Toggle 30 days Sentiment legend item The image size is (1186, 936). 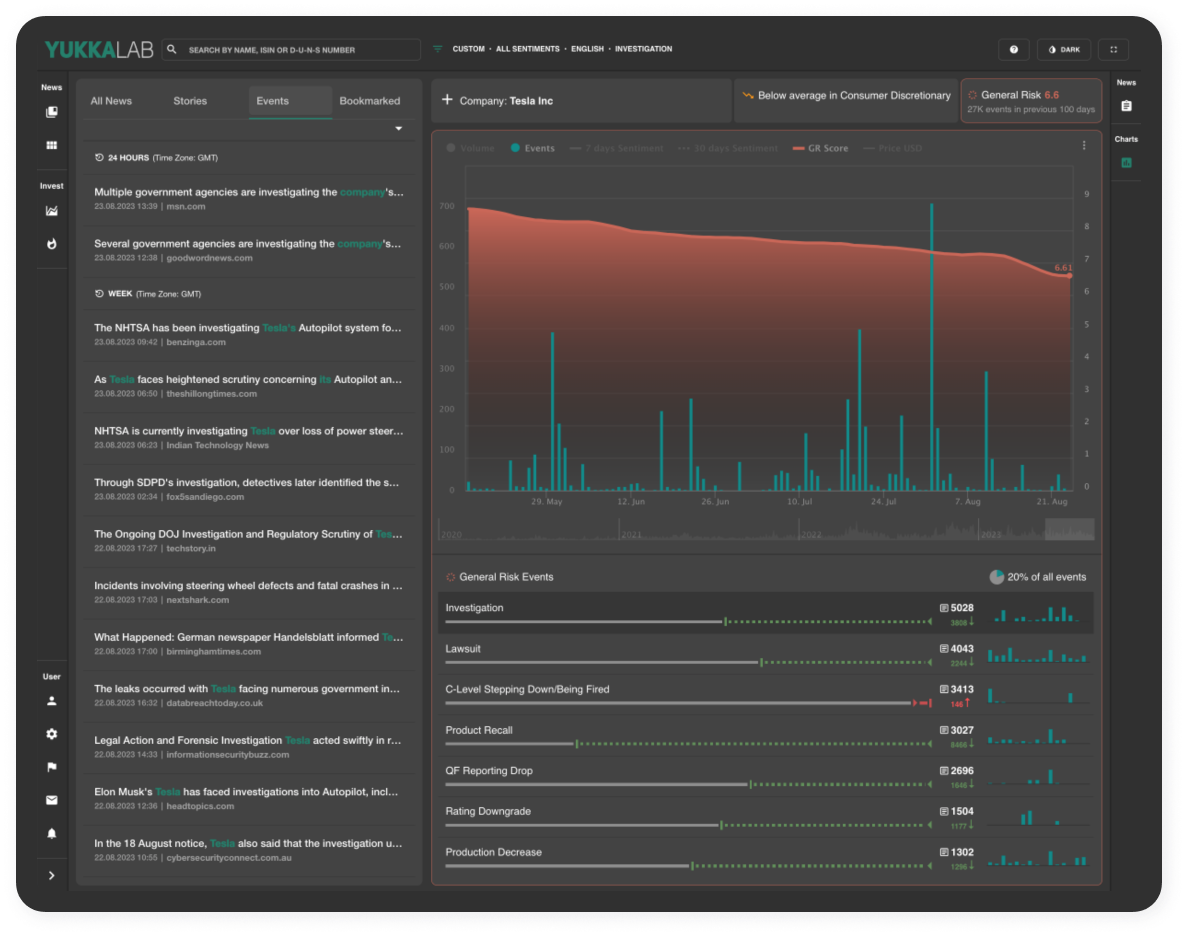point(728,148)
